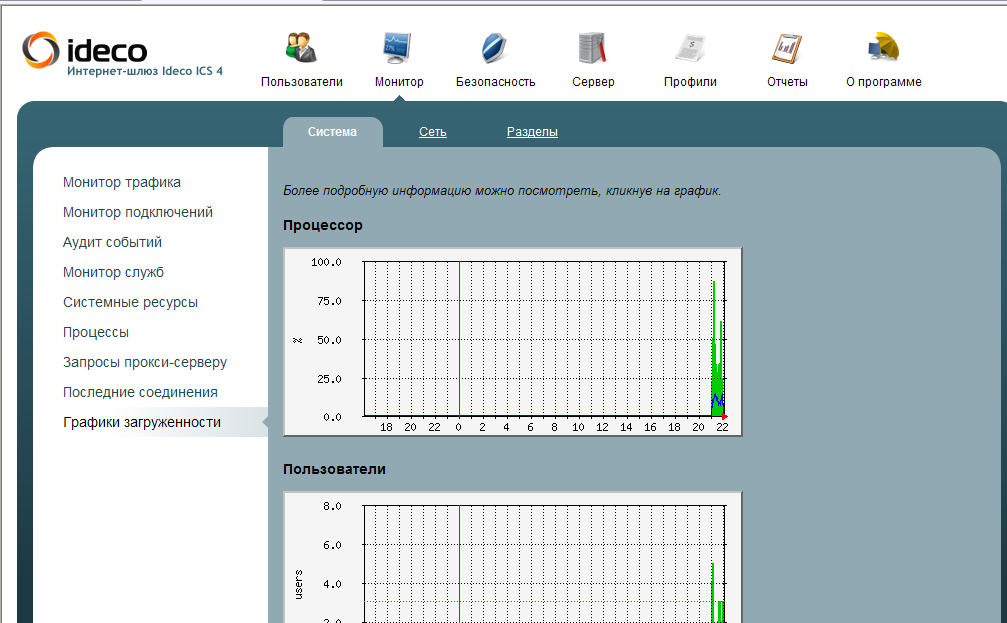Select the О программе menu label
This screenshot has height=623, width=1007.
point(884,82)
